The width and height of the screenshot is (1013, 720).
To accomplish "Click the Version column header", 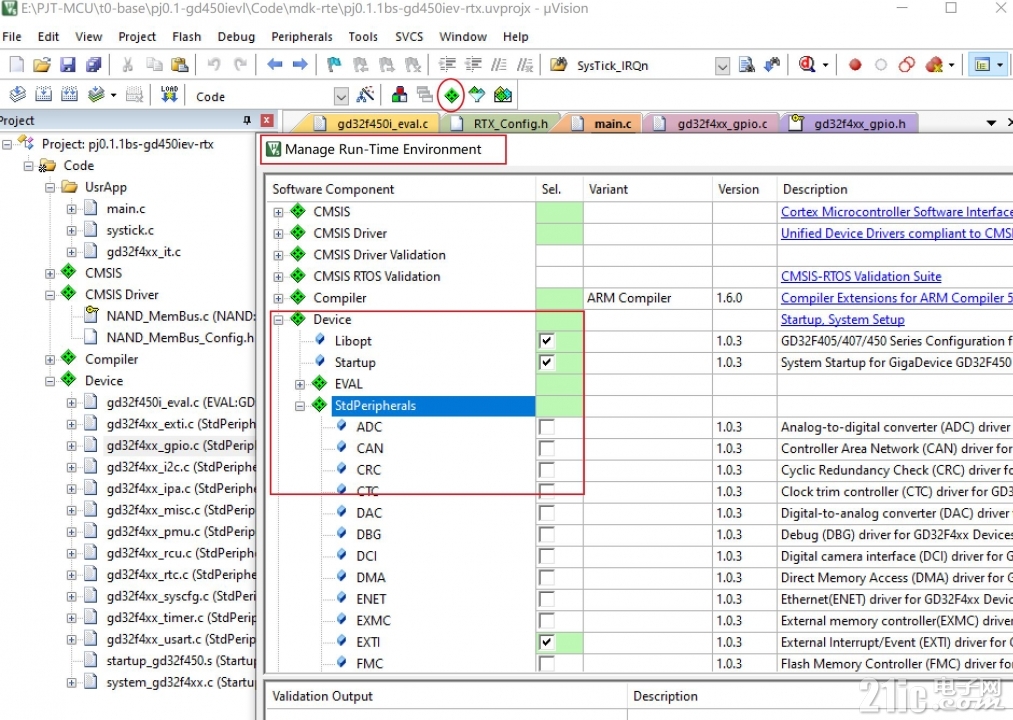I will (744, 189).
